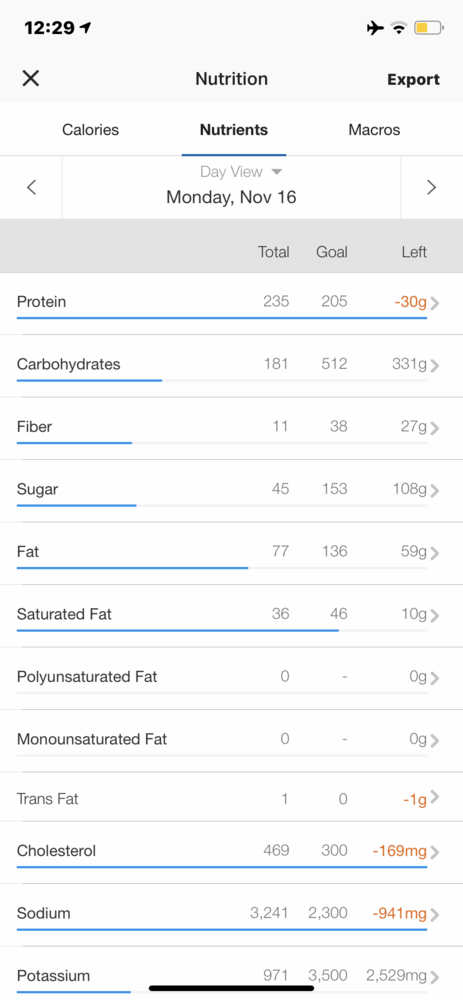Go to previous day arrow
The image size is (463, 1000).
[x=31, y=188]
